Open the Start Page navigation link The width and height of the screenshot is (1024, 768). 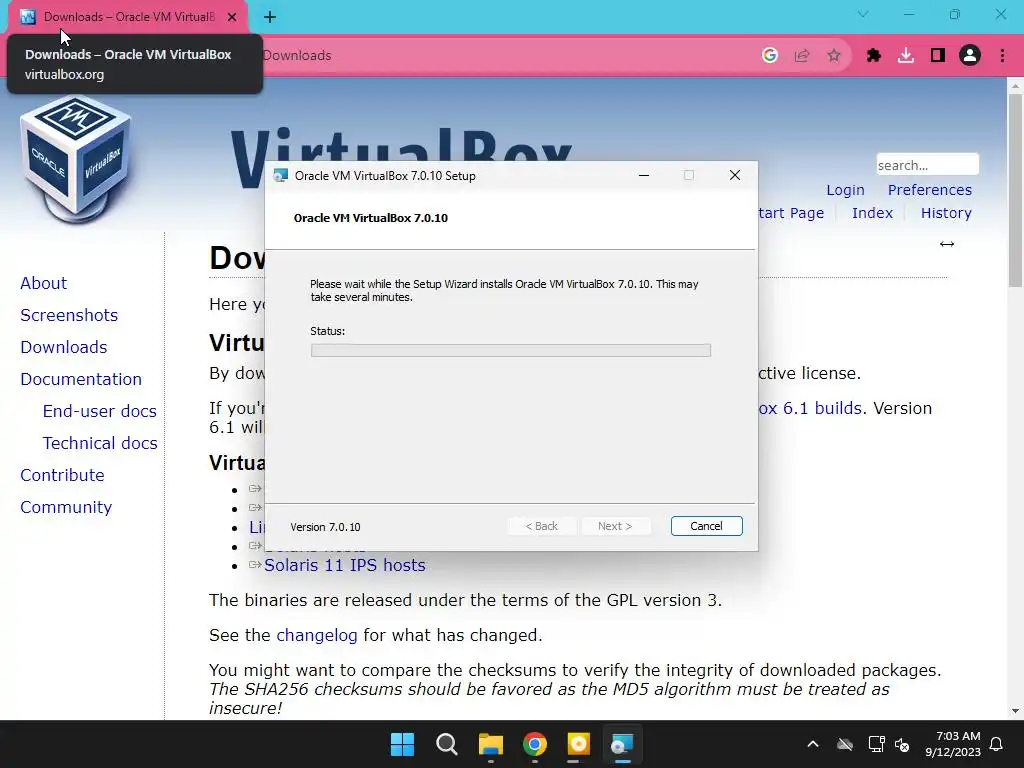point(791,213)
